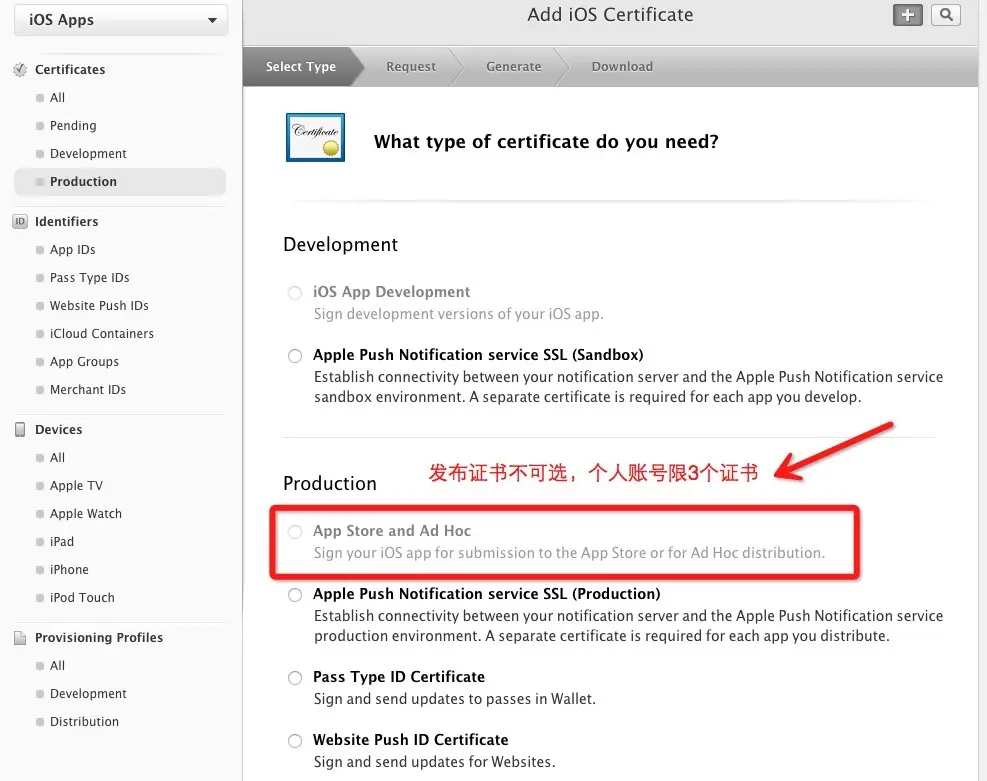987x781 pixels.
Task: Click the certificate illustration thumbnail
Action: click(x=315, y=137)
